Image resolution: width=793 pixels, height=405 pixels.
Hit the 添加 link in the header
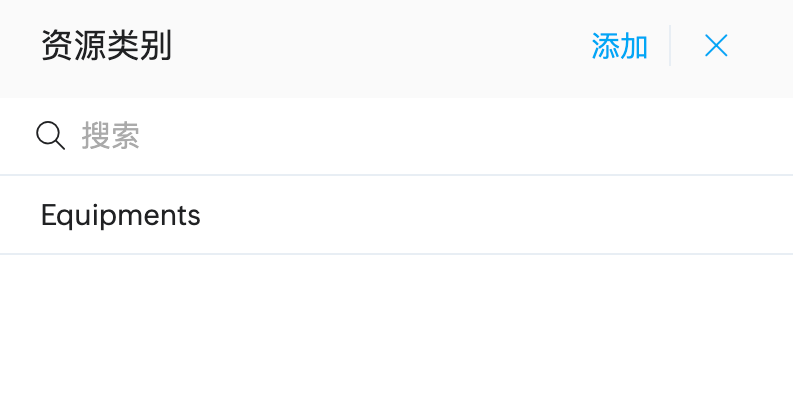coord(620,46)
